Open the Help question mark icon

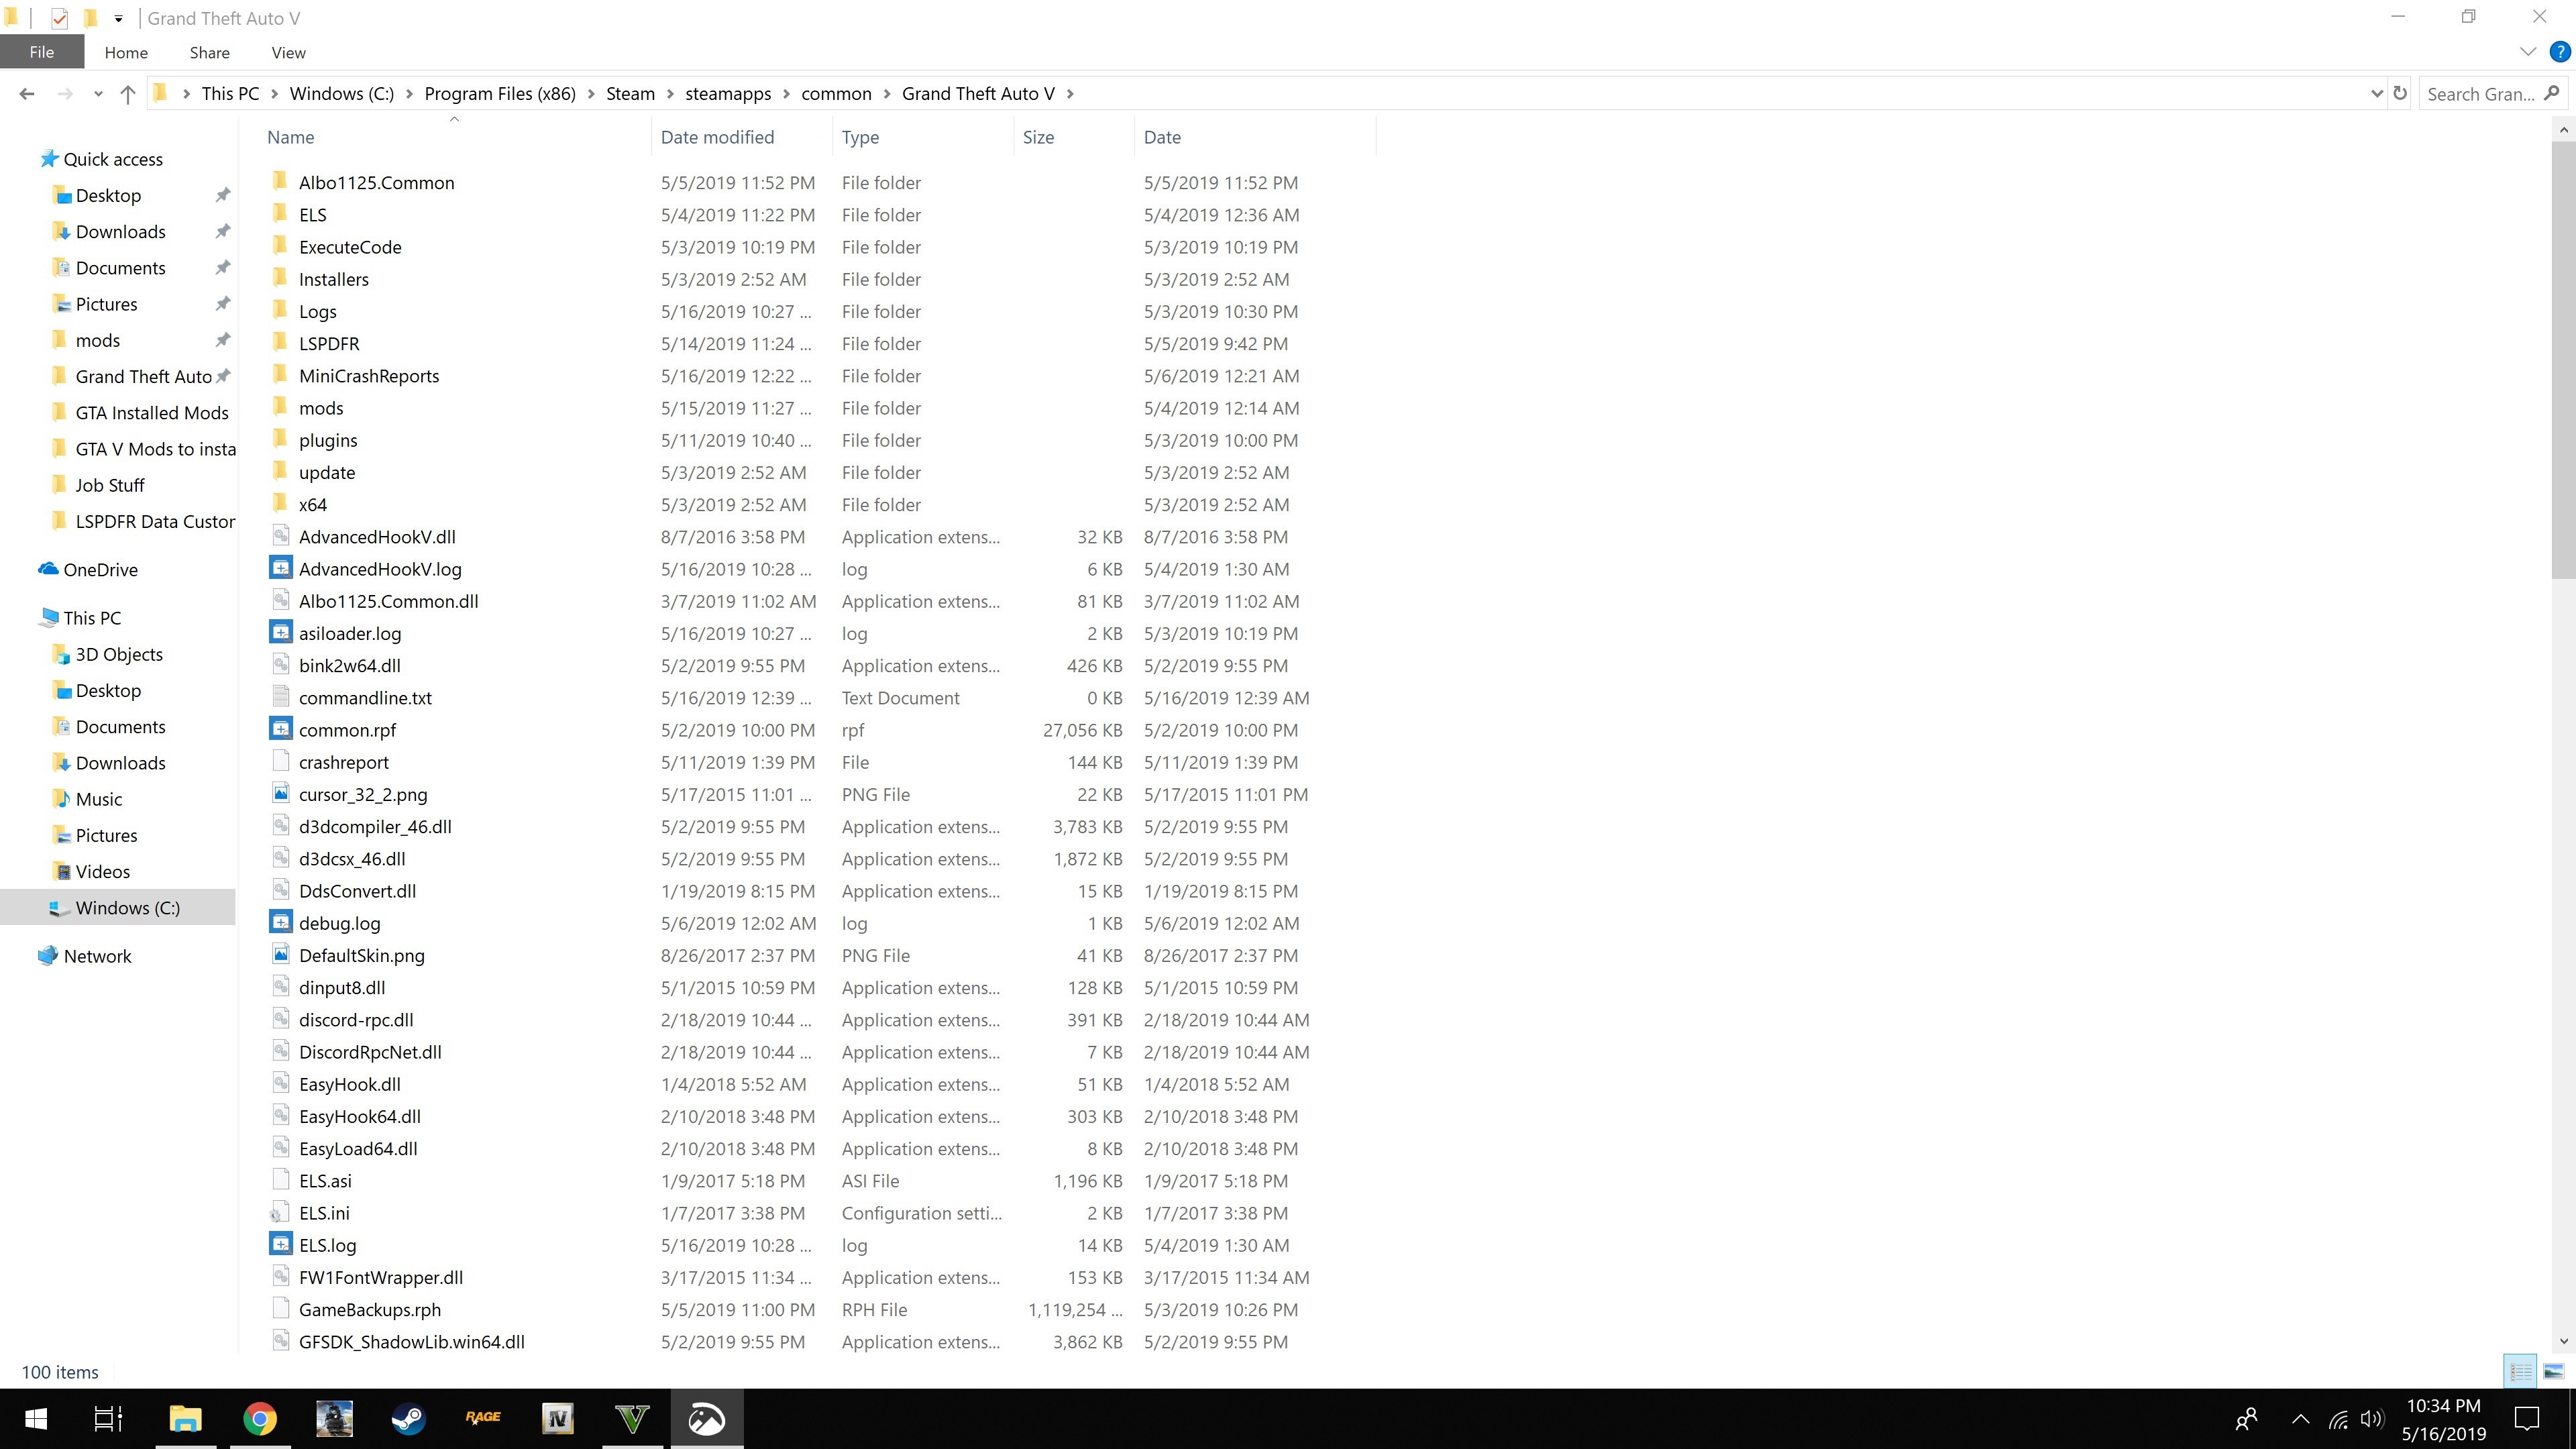point(2559,52)
